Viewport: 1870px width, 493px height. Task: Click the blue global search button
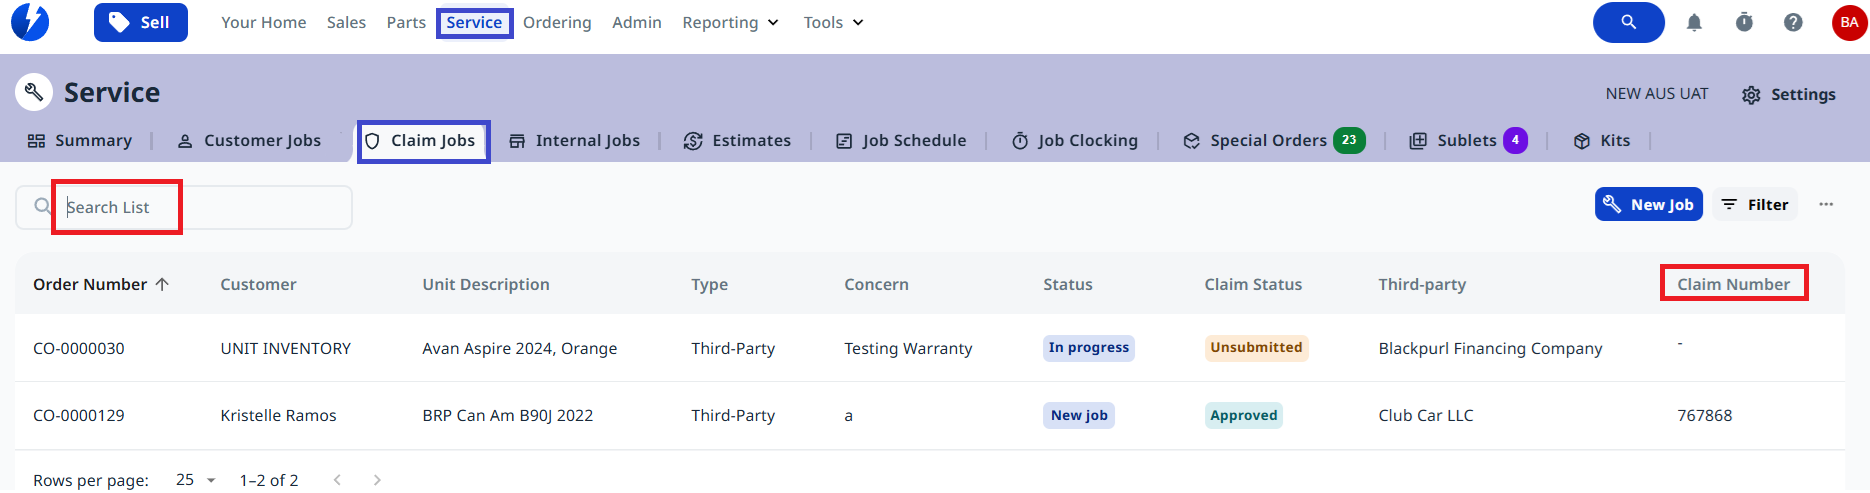[x=1628, y=22]
